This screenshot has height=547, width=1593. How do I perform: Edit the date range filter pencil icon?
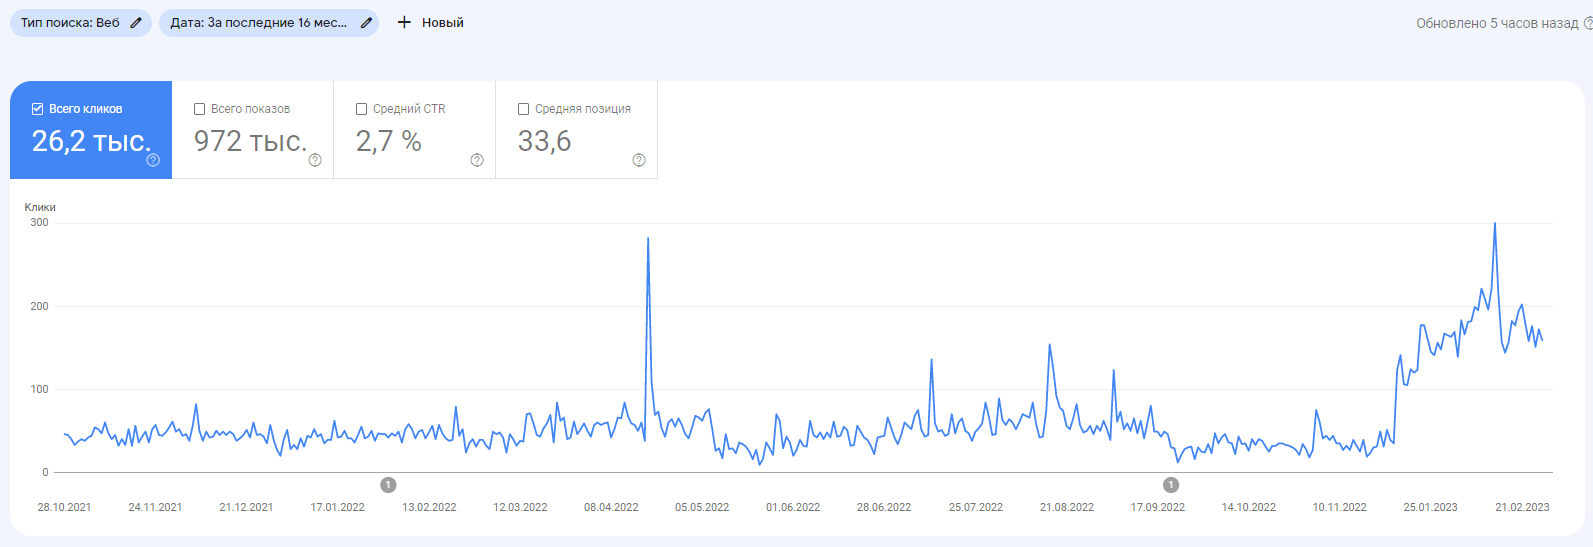coord(366,23)
